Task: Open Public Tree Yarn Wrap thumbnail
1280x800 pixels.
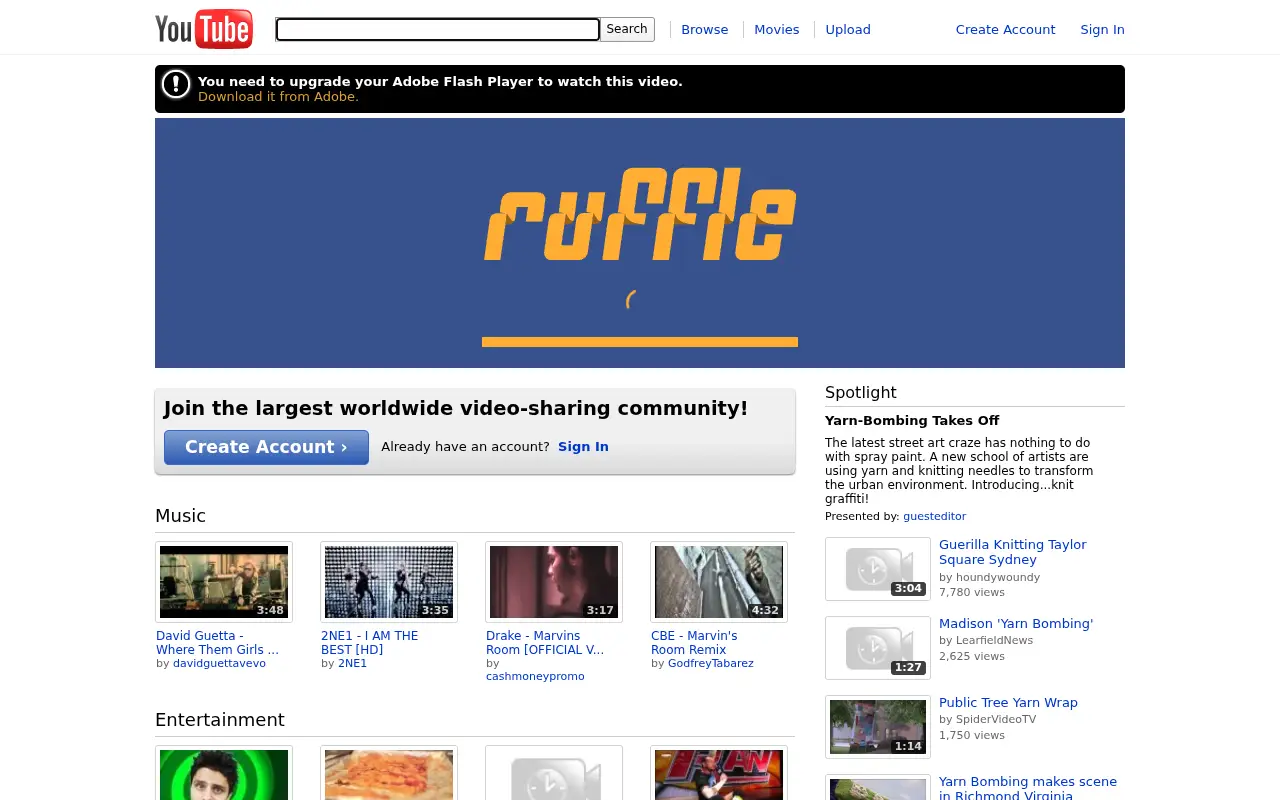Action: click(x=878, y=727)
